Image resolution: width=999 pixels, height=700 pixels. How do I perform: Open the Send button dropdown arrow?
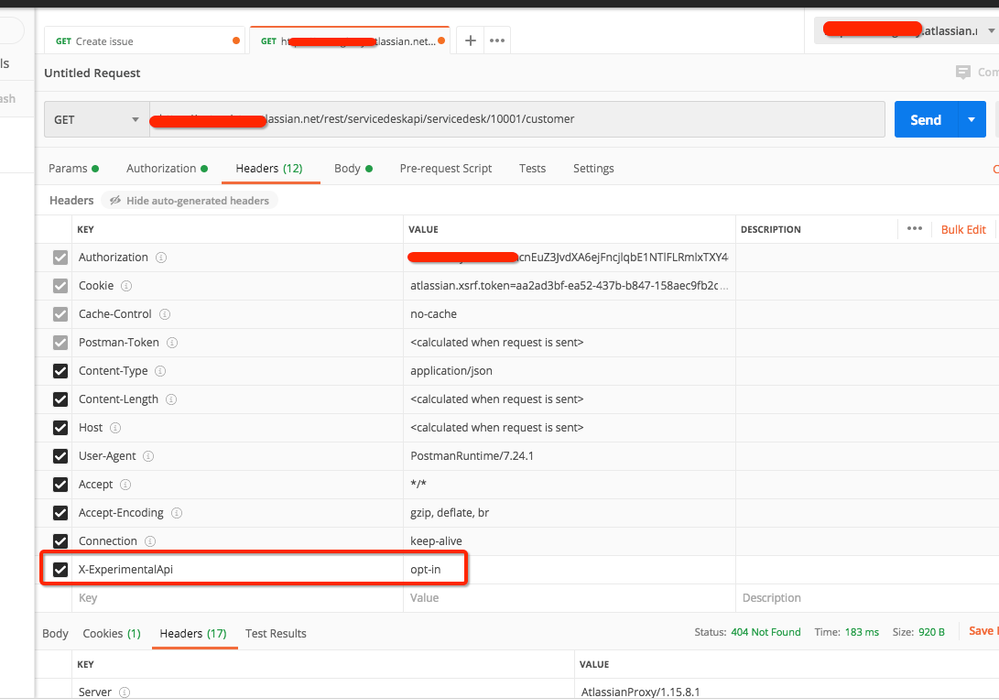pos(972,120)
